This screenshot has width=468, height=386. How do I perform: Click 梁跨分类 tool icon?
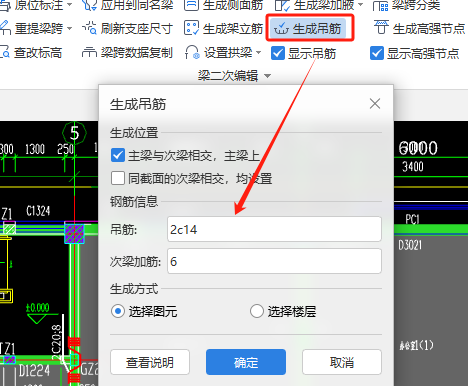tap(380, 5)
